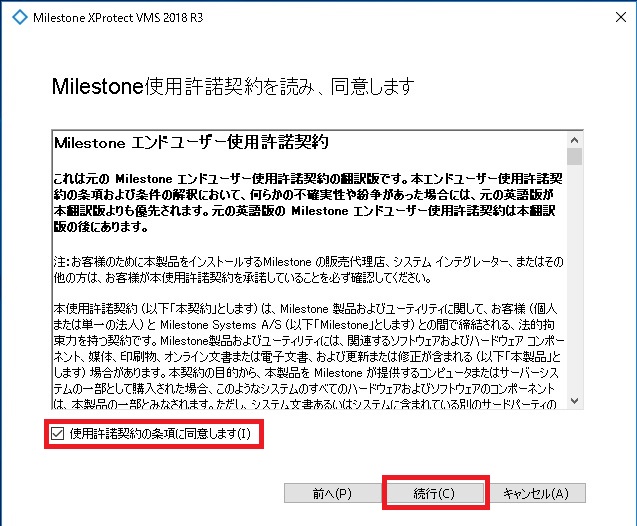Screen dimensions: 637x526
Task: Click window title Milestone XProtect VMS 2018 R3
Action: tap(118, 18)
